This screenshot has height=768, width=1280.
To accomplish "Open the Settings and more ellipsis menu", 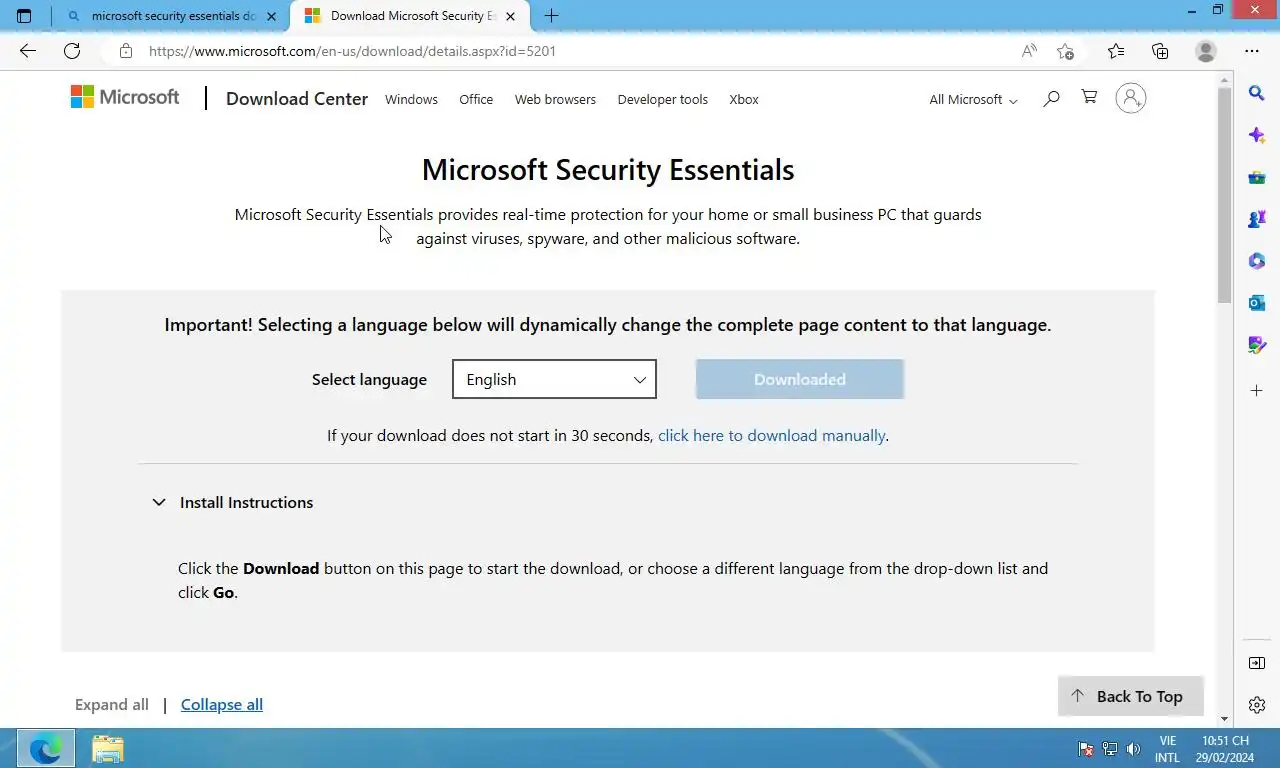I will coord(1252,51).
